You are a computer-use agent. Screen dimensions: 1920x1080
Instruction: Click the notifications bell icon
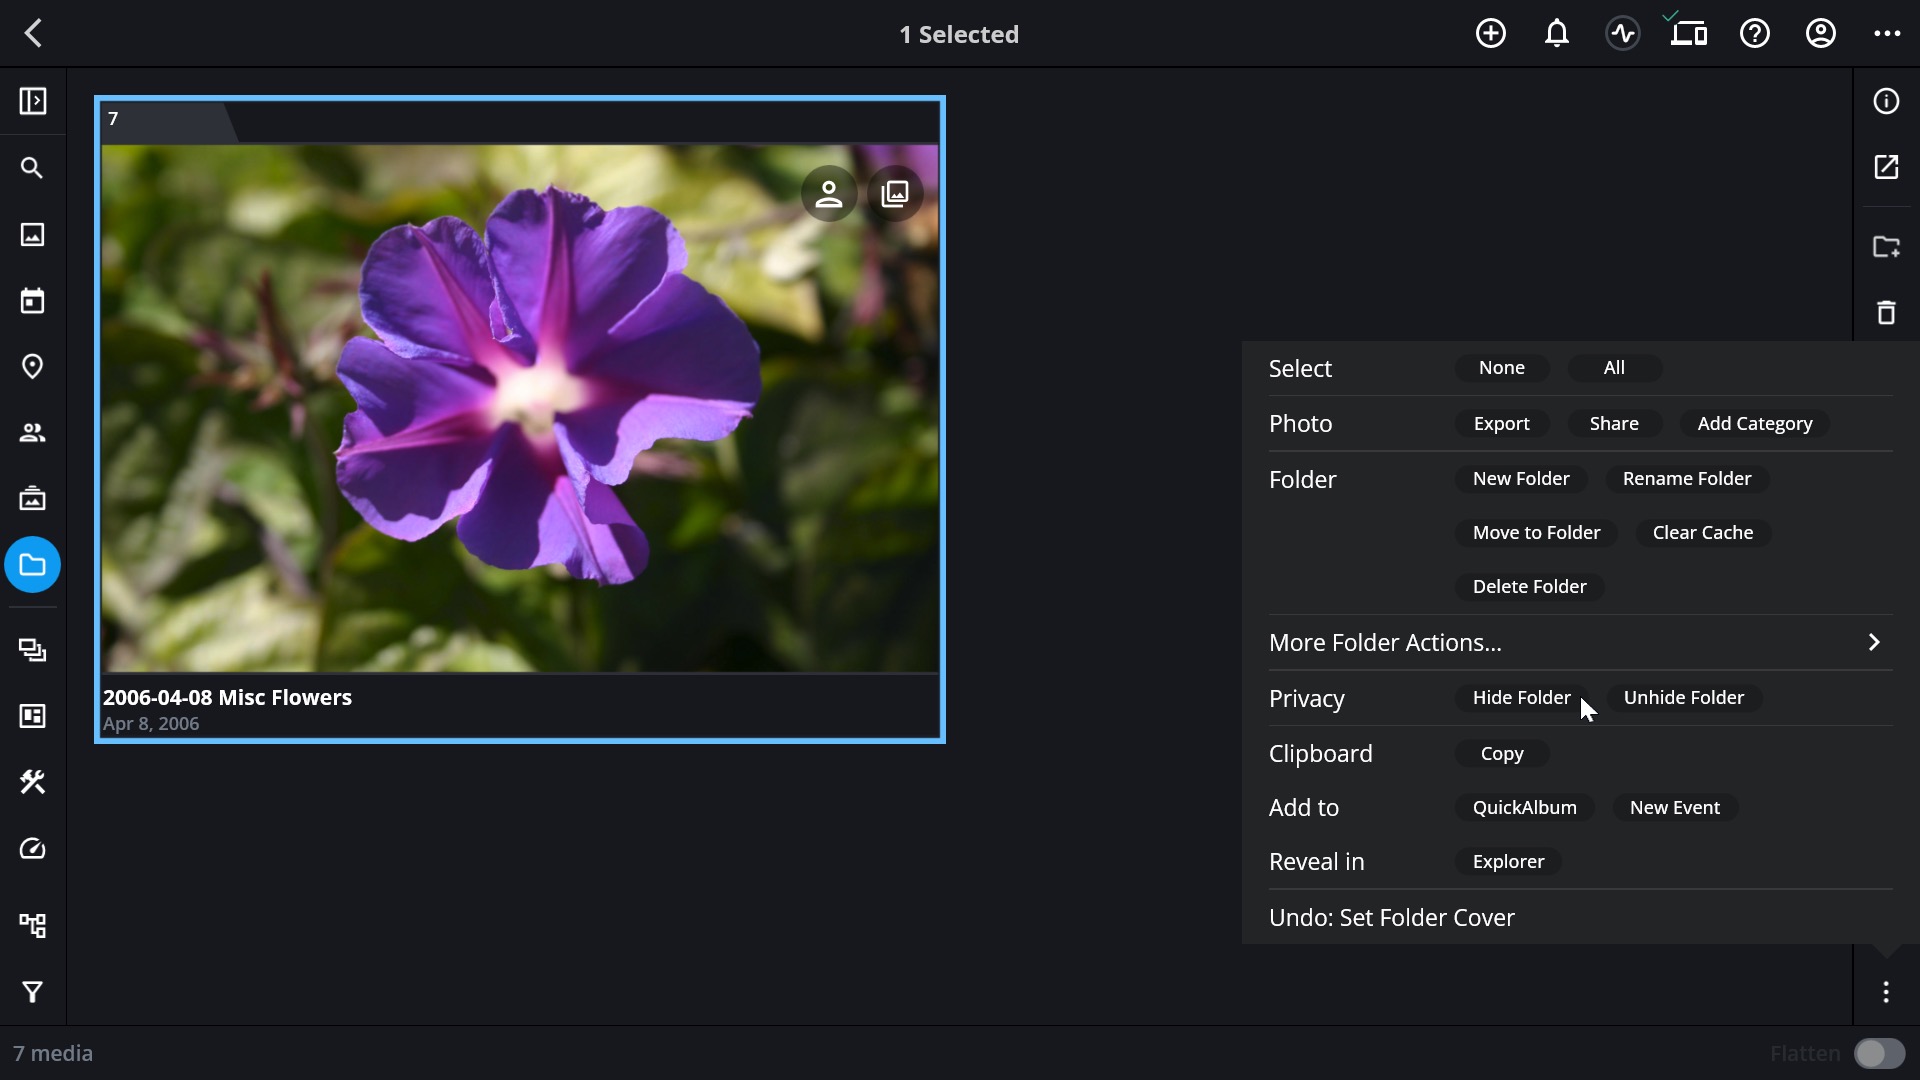point(1556,34)
